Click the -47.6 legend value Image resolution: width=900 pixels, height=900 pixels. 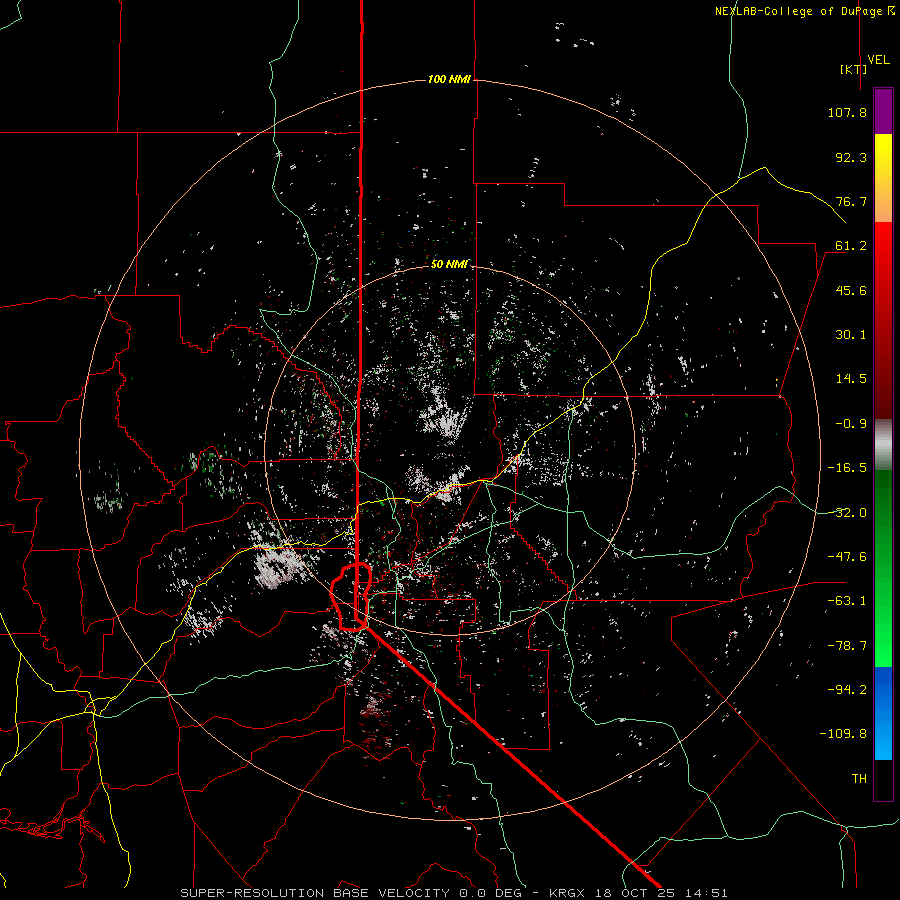click(x=847, y=557)
